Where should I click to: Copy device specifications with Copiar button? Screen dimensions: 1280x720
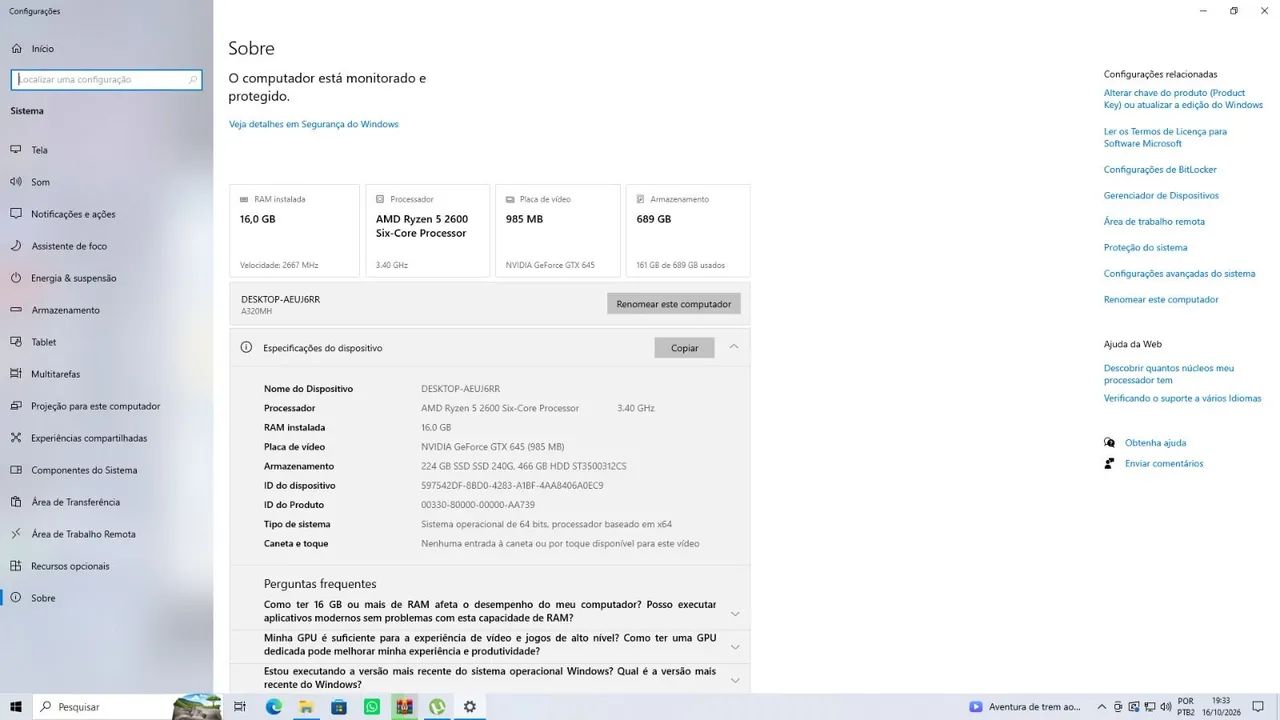coord(685,348)
